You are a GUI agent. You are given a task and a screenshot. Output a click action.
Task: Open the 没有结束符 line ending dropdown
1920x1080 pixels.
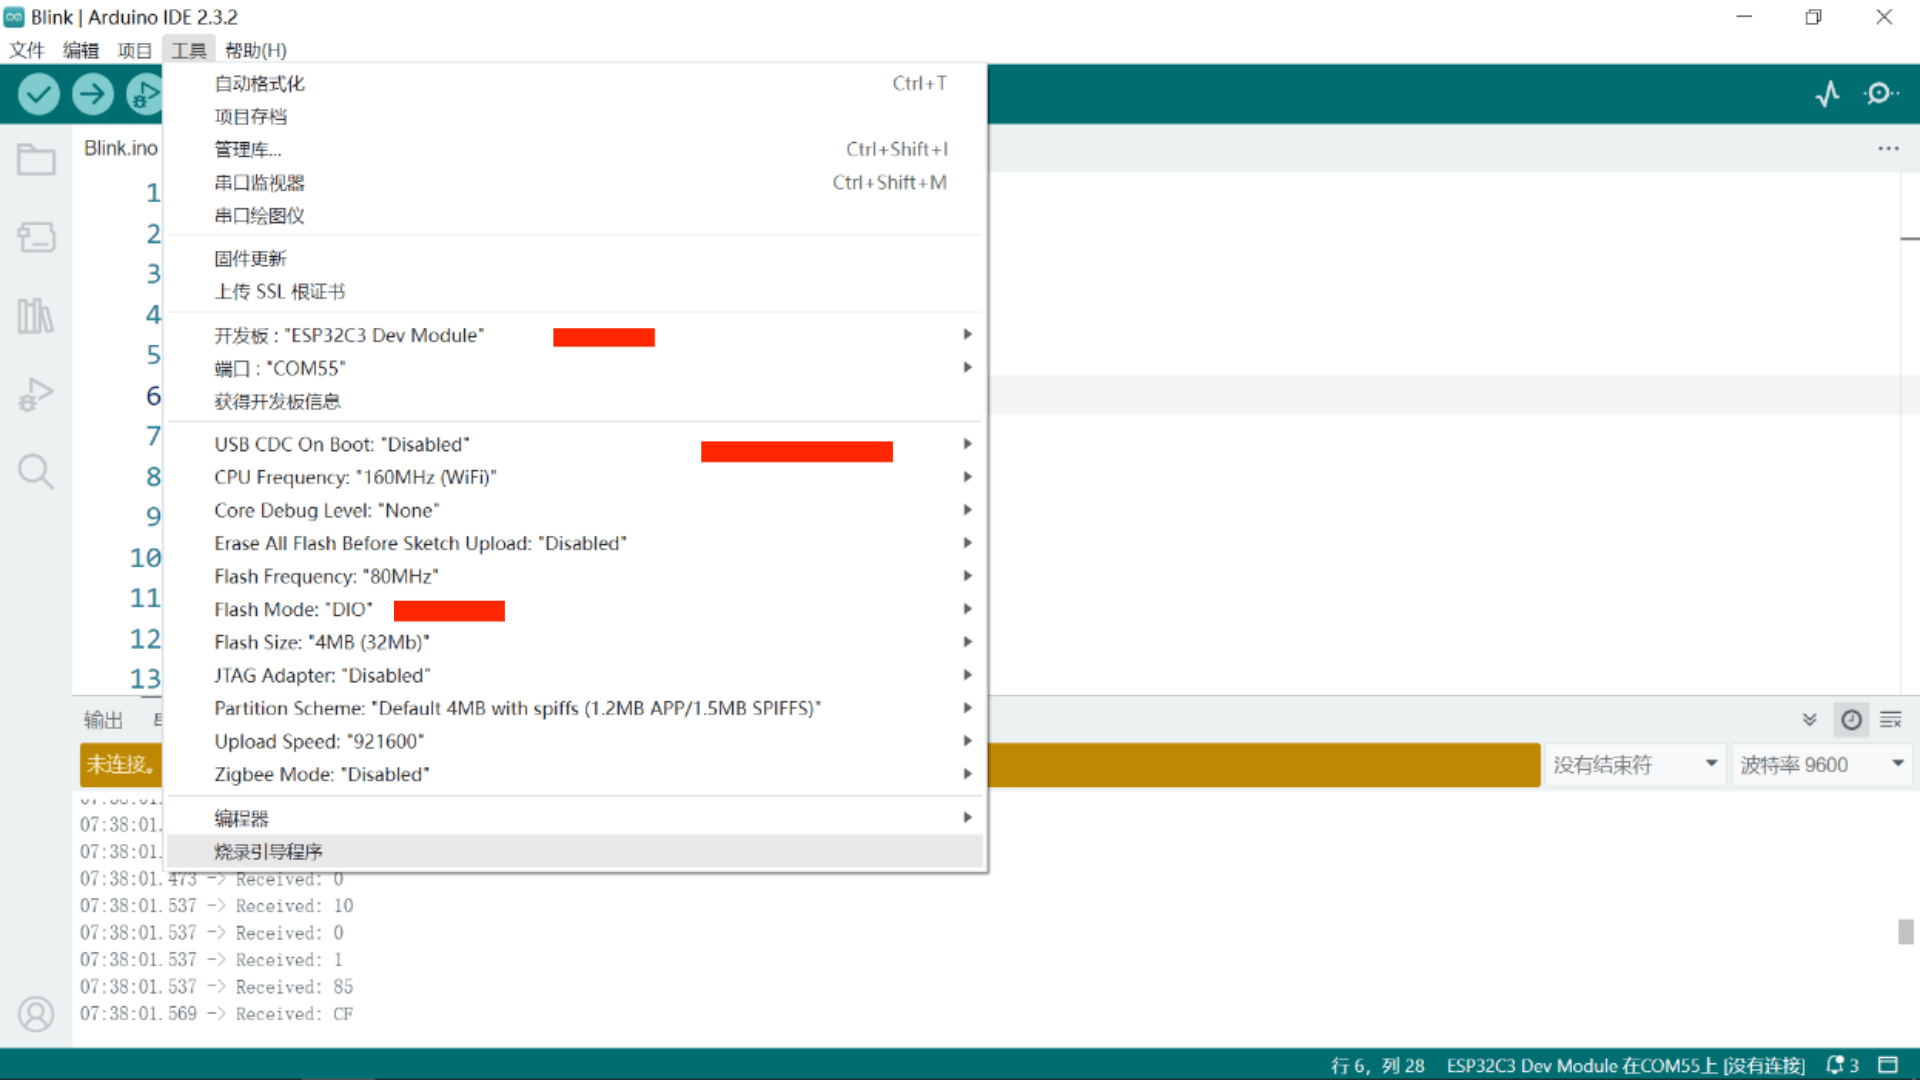tap(1635, 765)
